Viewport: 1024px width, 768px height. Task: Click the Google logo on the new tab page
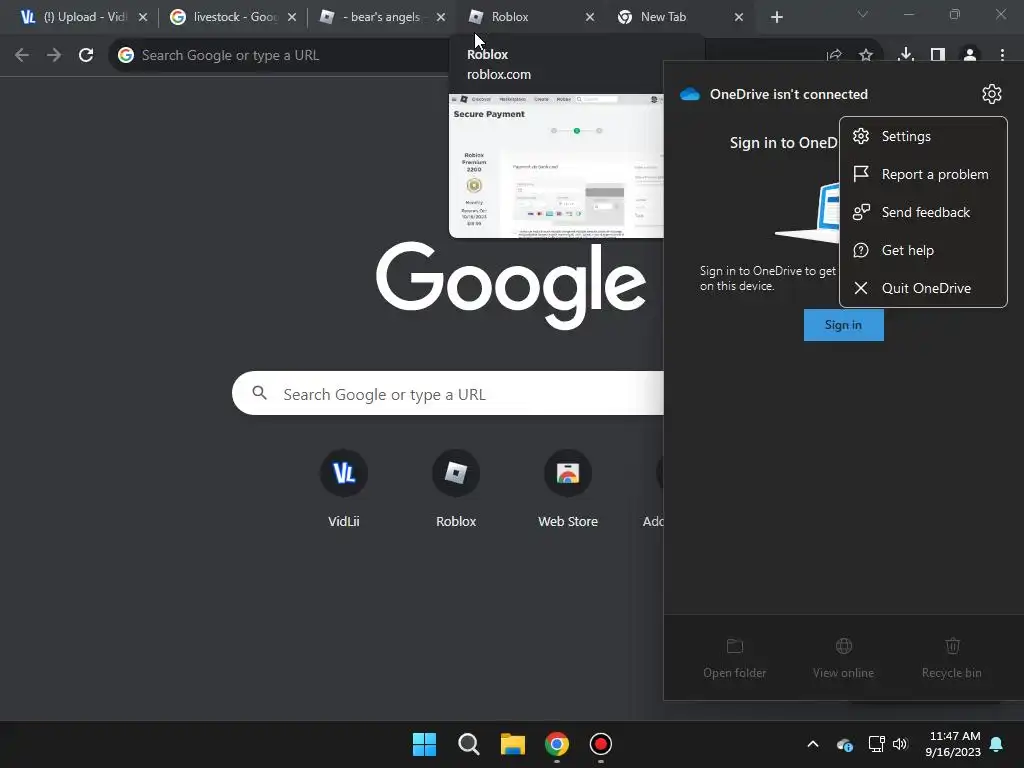pyautogui.click(x=510, y=285)
